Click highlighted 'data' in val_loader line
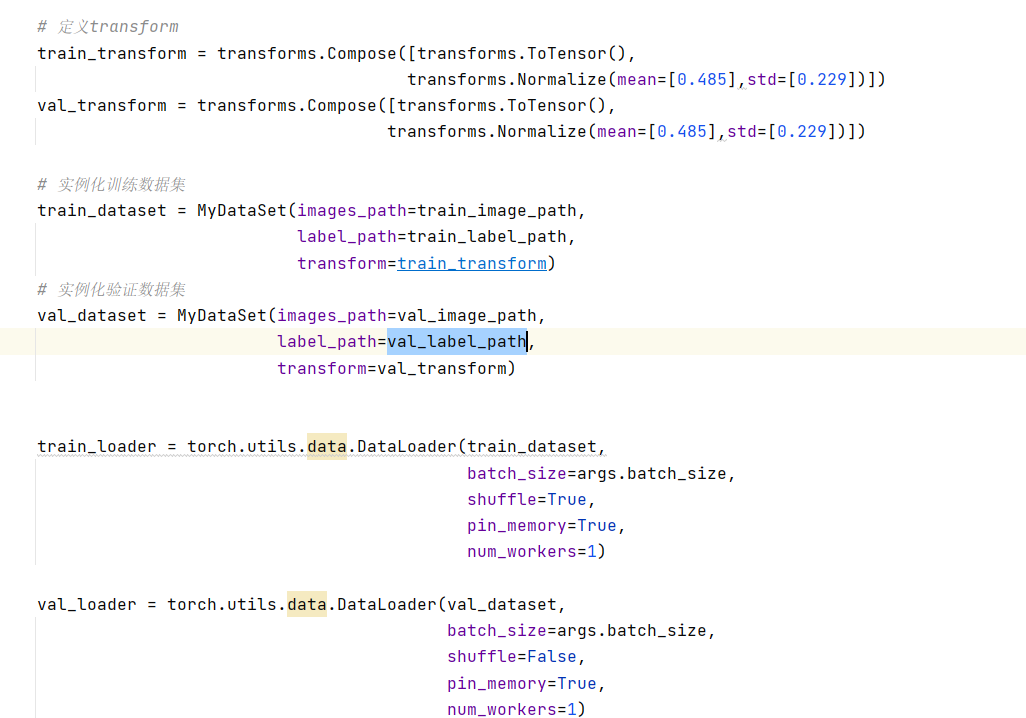Viewport: 1026px width, 718px height. pyautogui.click(x=307, y=605)
